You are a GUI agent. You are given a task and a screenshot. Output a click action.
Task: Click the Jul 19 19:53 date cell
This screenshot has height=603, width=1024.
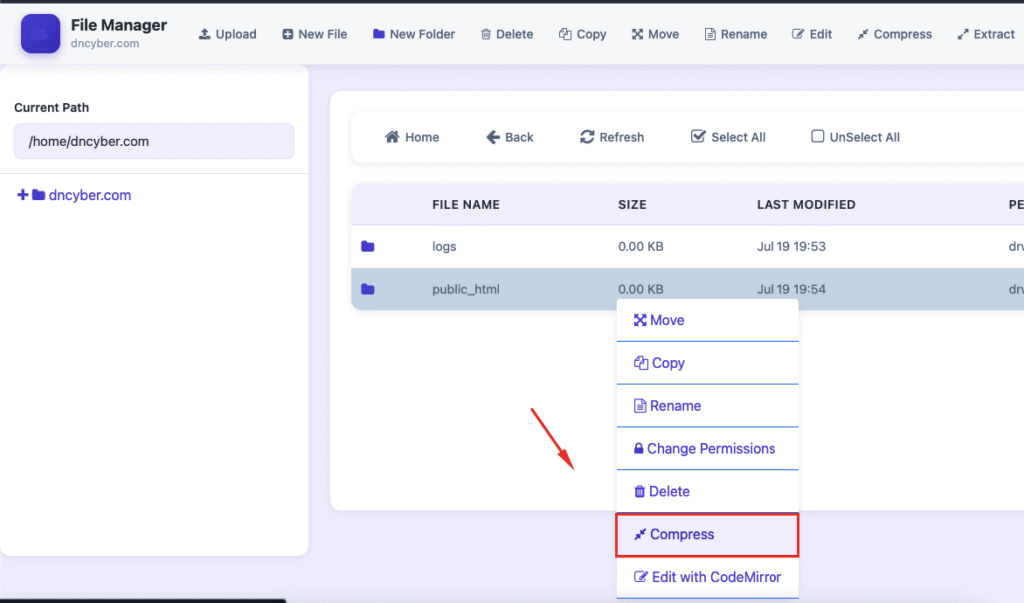[791, 246]
